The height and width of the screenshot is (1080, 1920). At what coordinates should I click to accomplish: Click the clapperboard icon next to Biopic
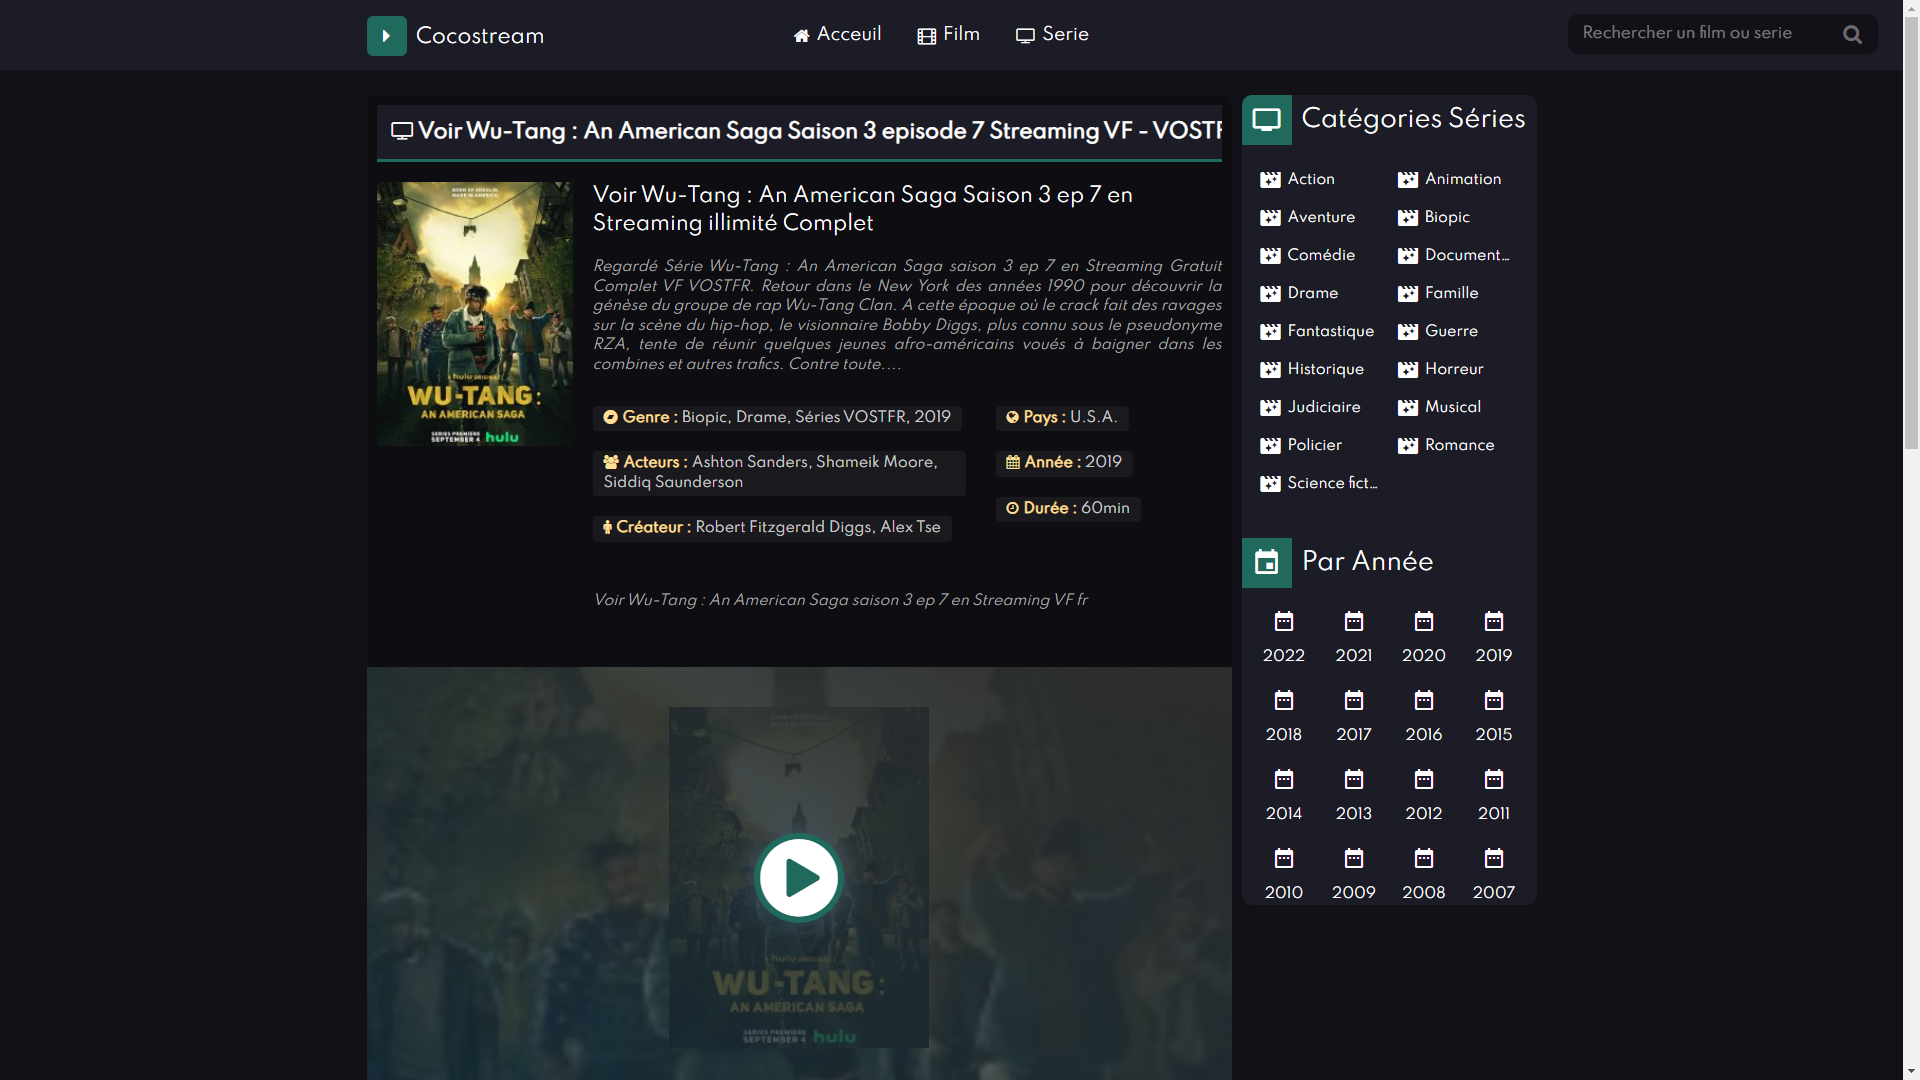tap(1408, 218)
